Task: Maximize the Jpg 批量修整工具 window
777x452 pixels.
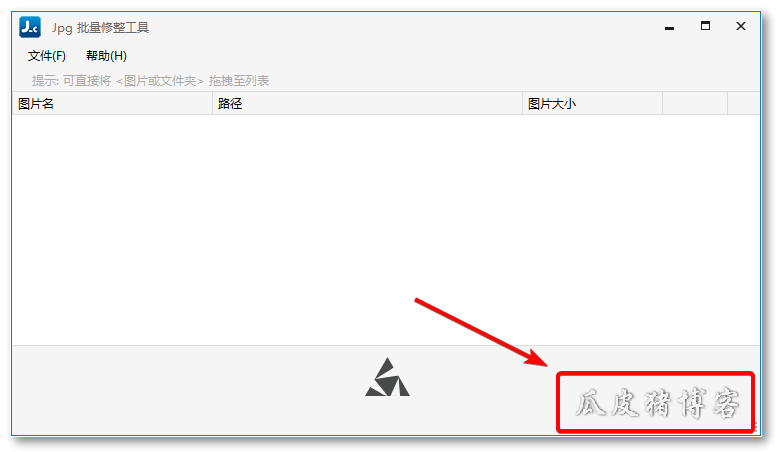Action: pos(705,26)
